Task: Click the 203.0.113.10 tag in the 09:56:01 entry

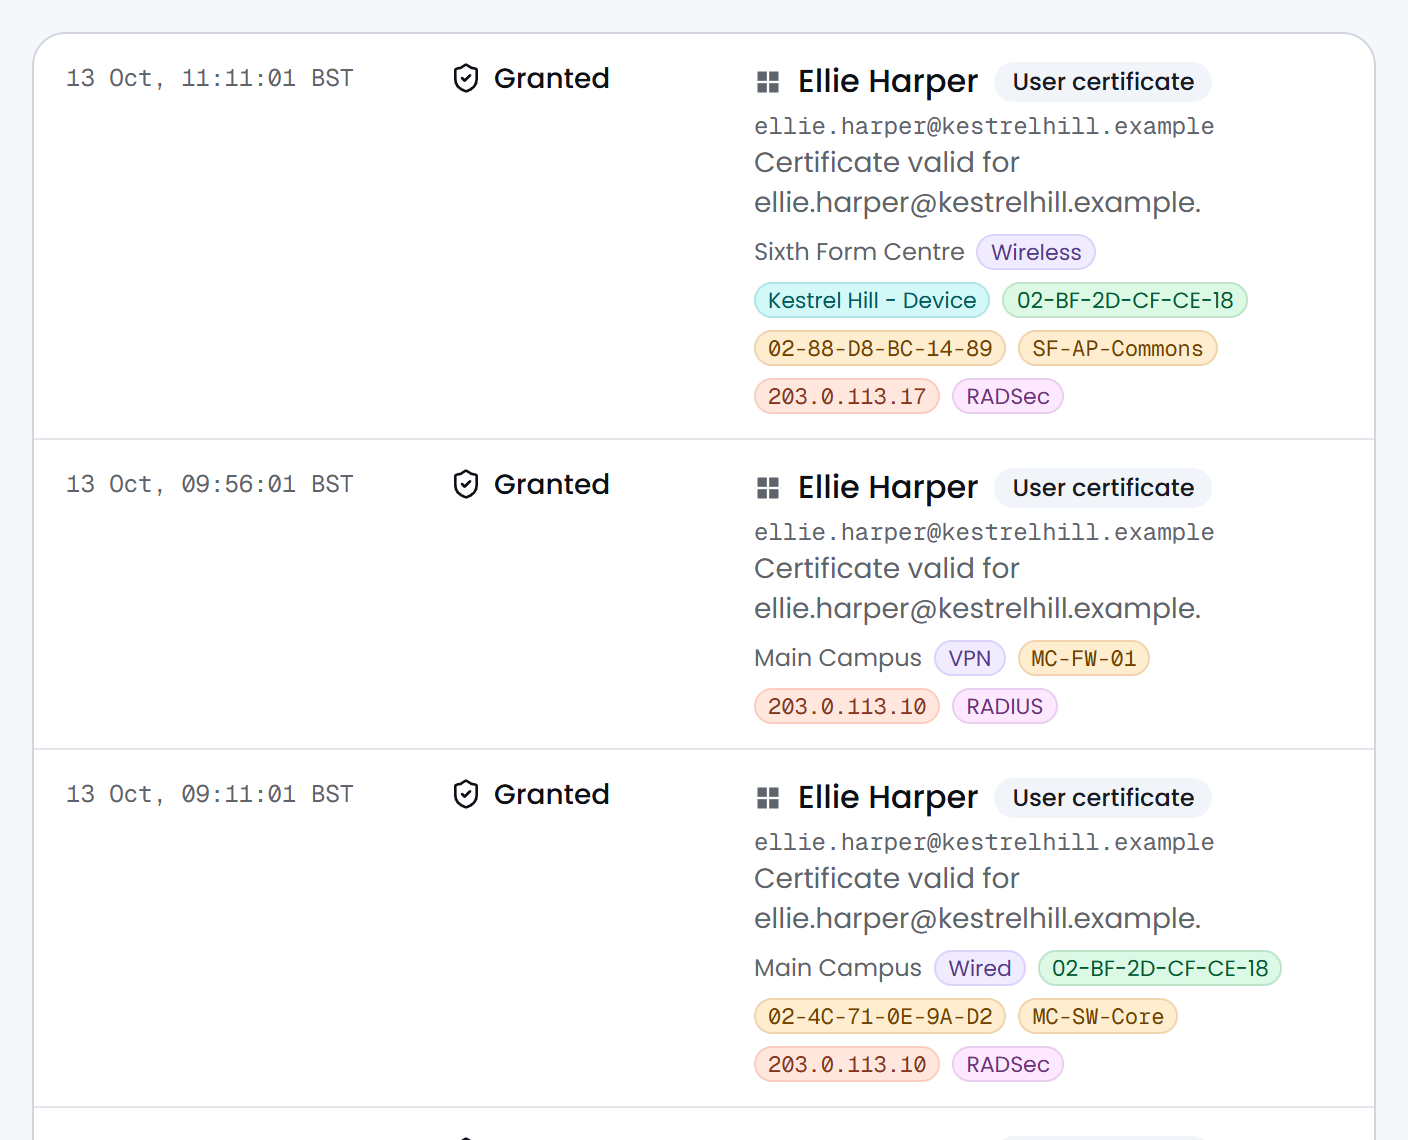Action: click(847, 706)
